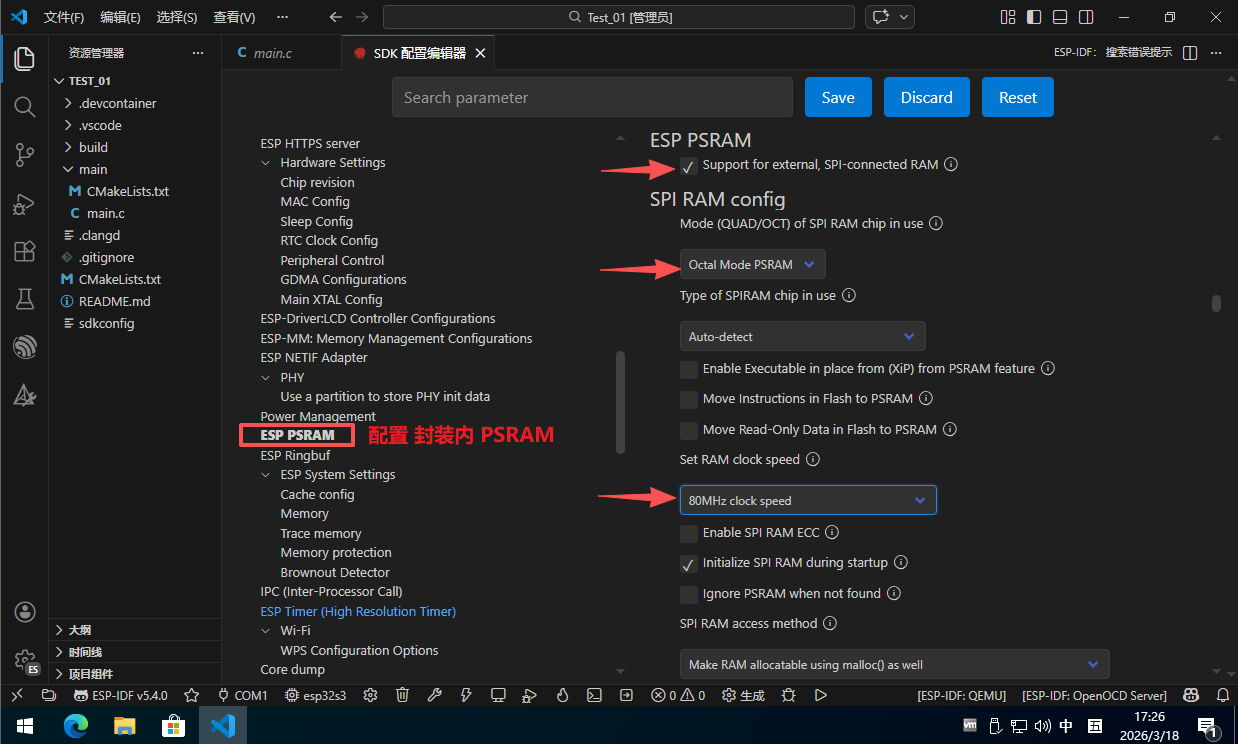Click the info icon next to SPI RAM access method

(830, 623)
